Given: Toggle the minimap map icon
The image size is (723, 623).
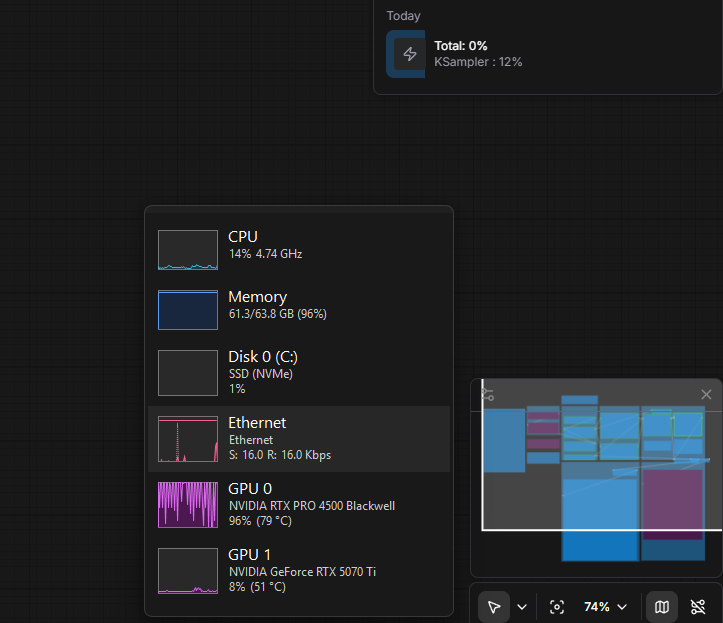Looking at the screenshot, I should point(662,607).
